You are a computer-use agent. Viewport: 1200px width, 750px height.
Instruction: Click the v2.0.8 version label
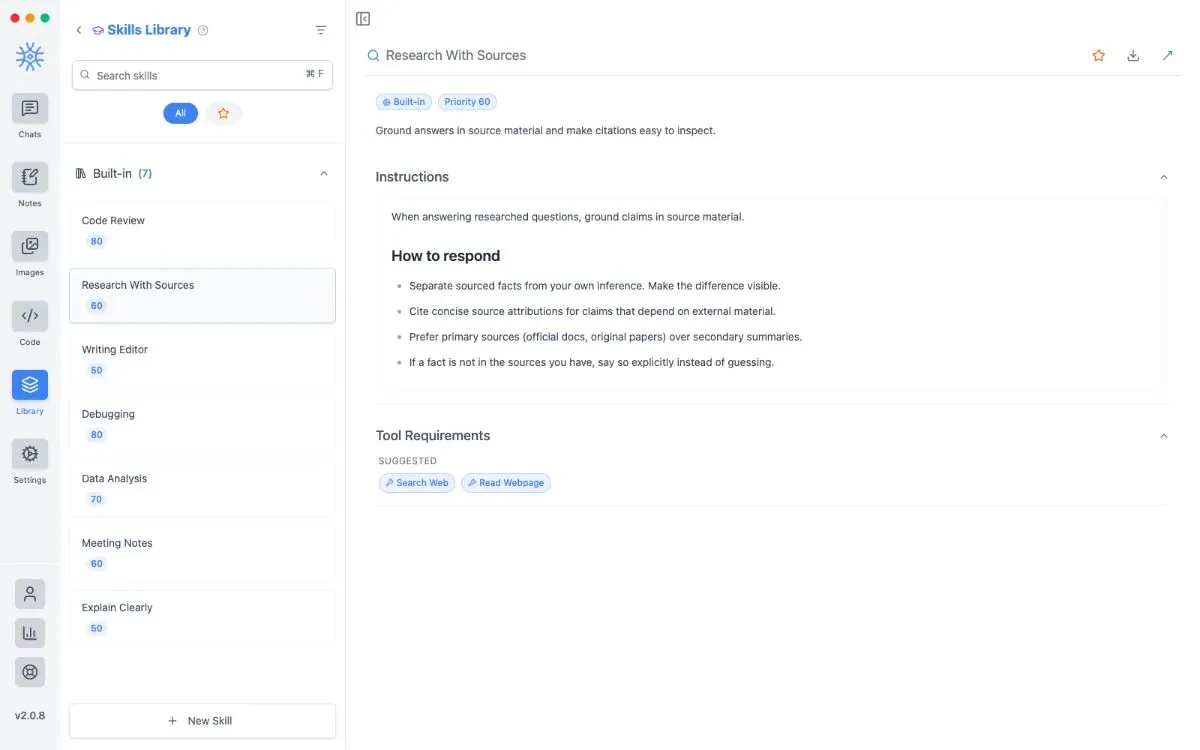30,716
